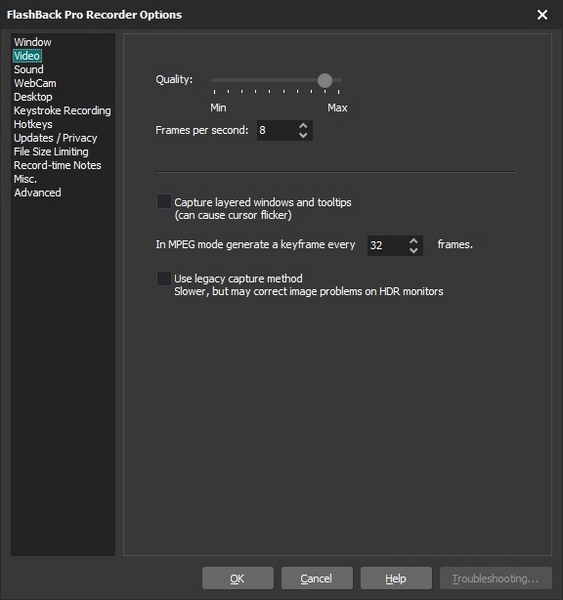Decrease keyframe interval with down arrow
Image resolution: width=563 pixels, height=600 pixels.
[x=413, y=251]
